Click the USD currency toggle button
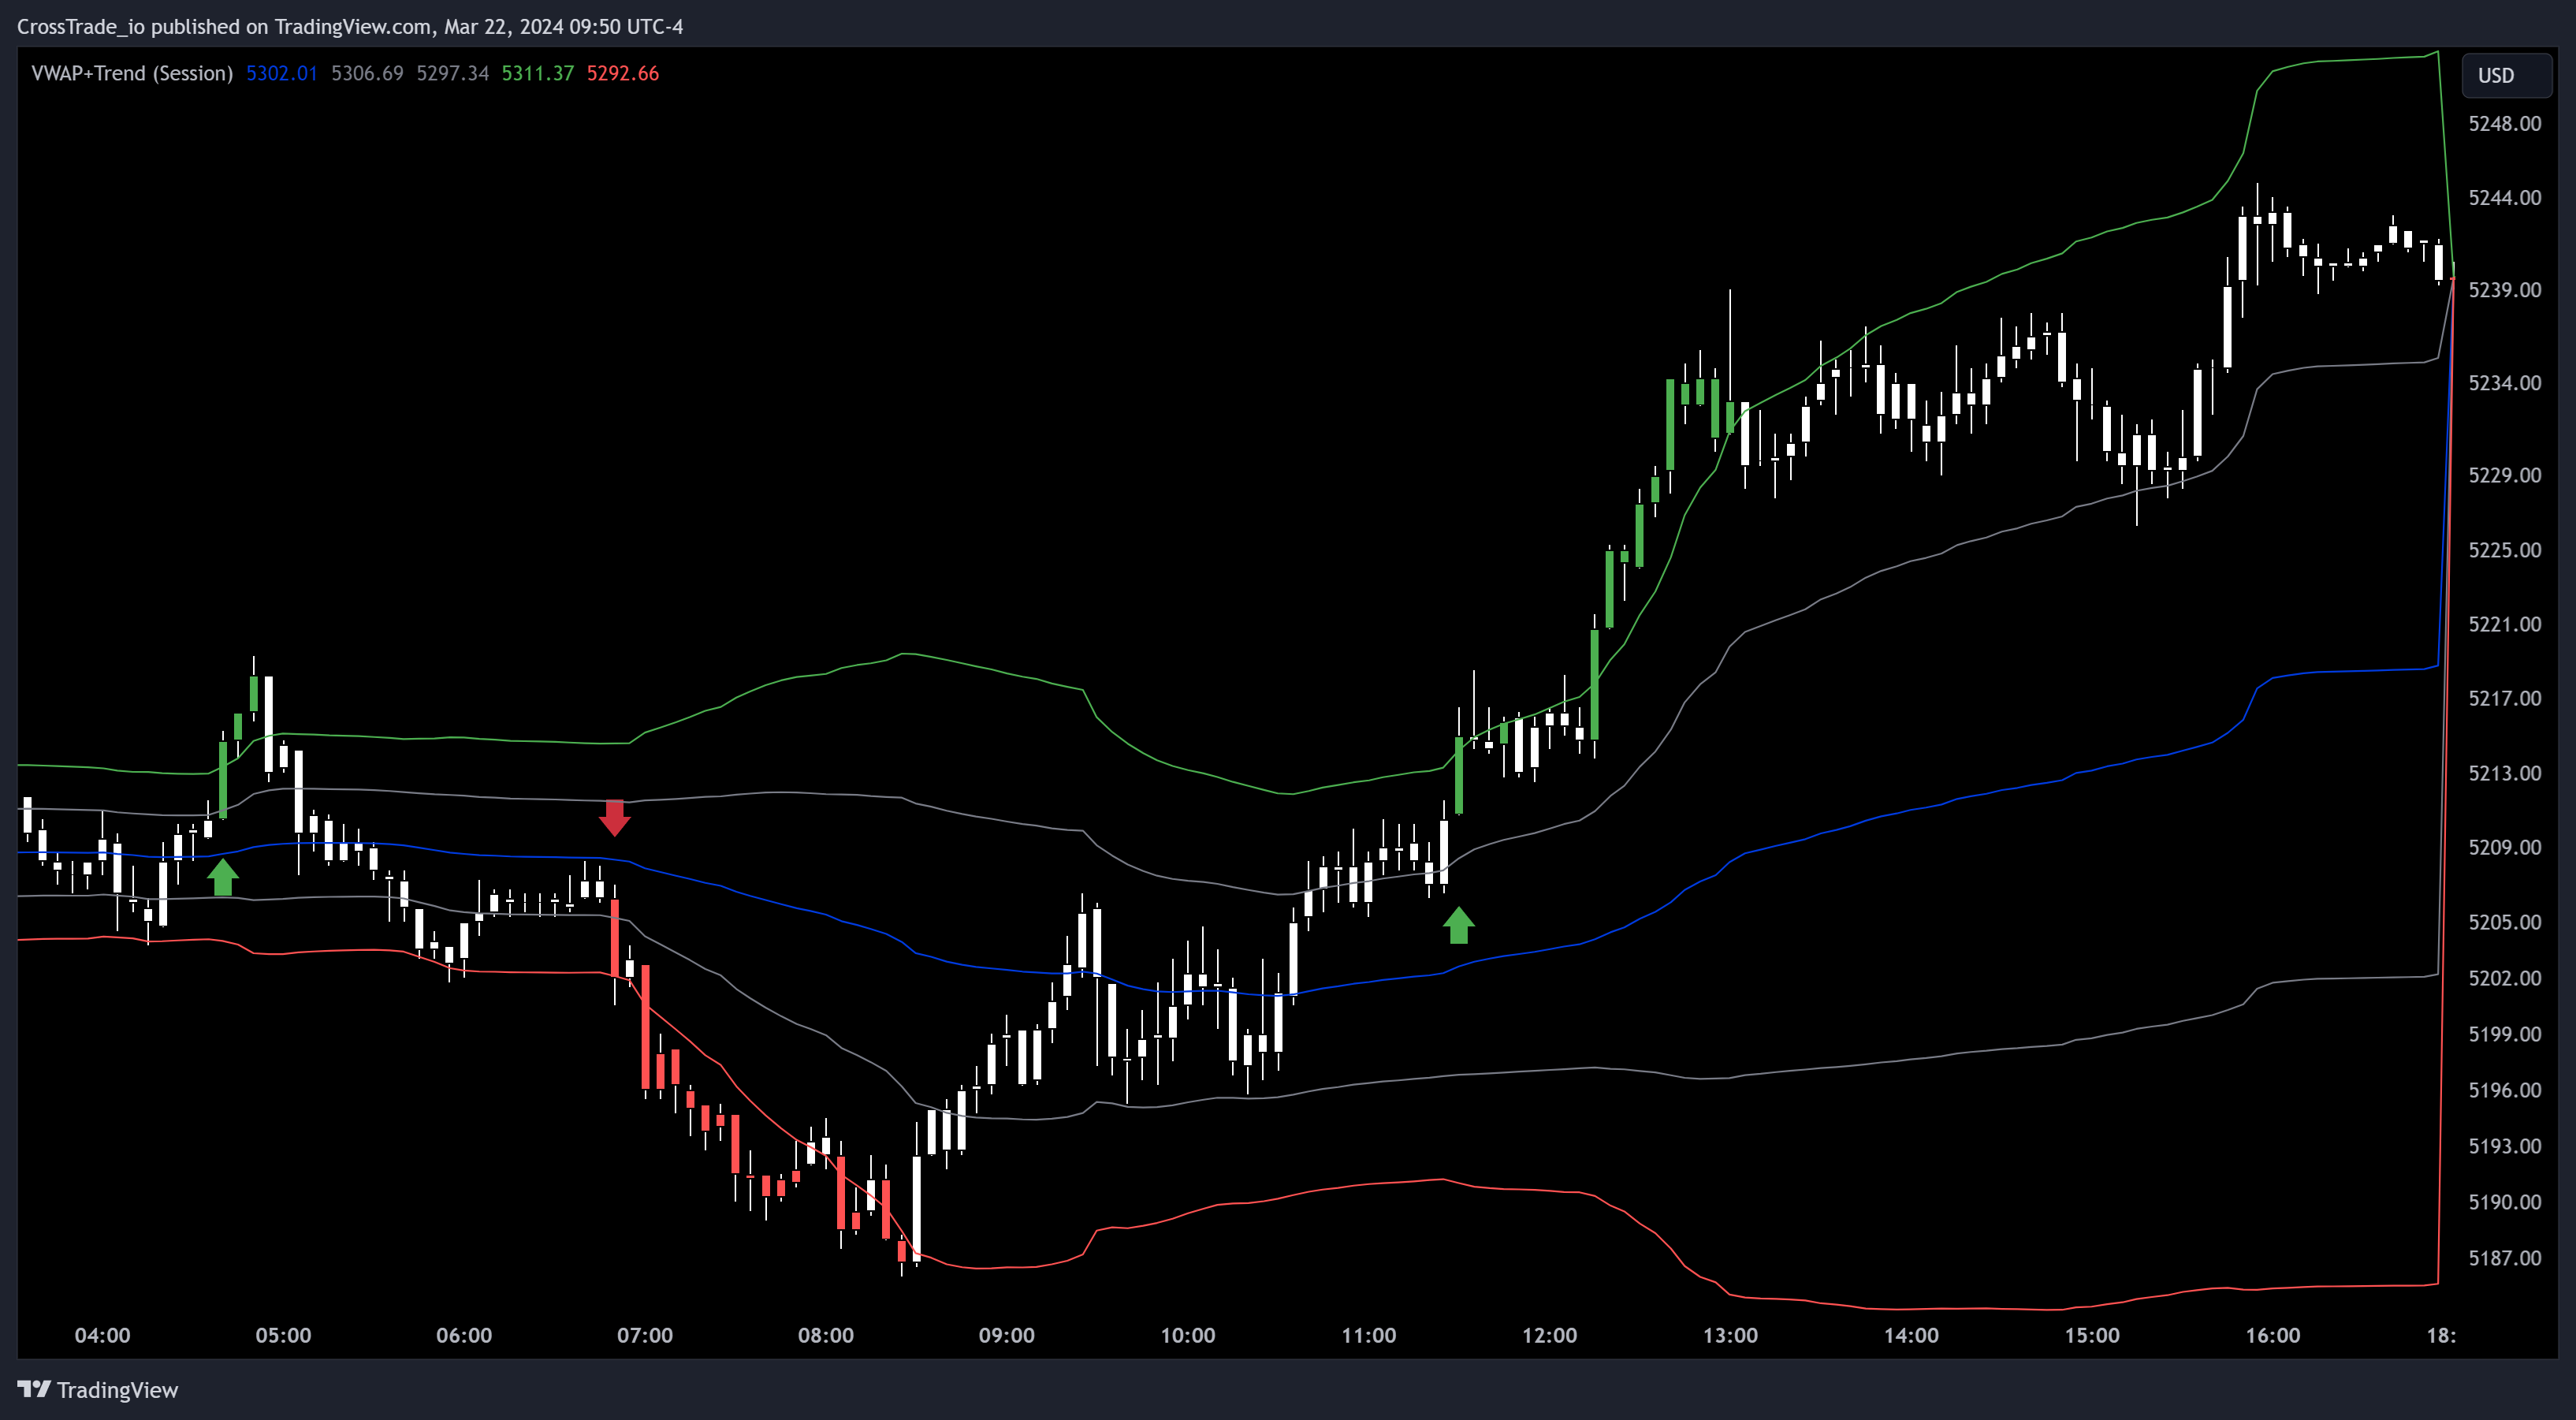The image size is (2576, 1420). point(2505,75)
